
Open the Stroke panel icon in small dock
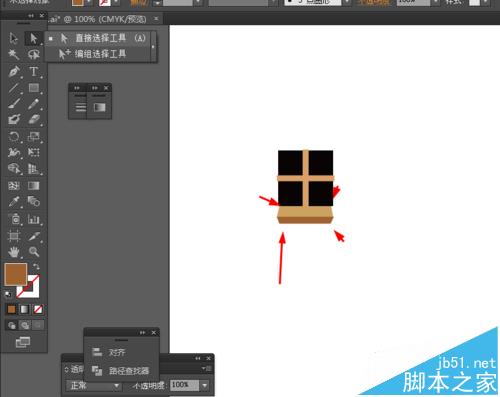[80, 107]
